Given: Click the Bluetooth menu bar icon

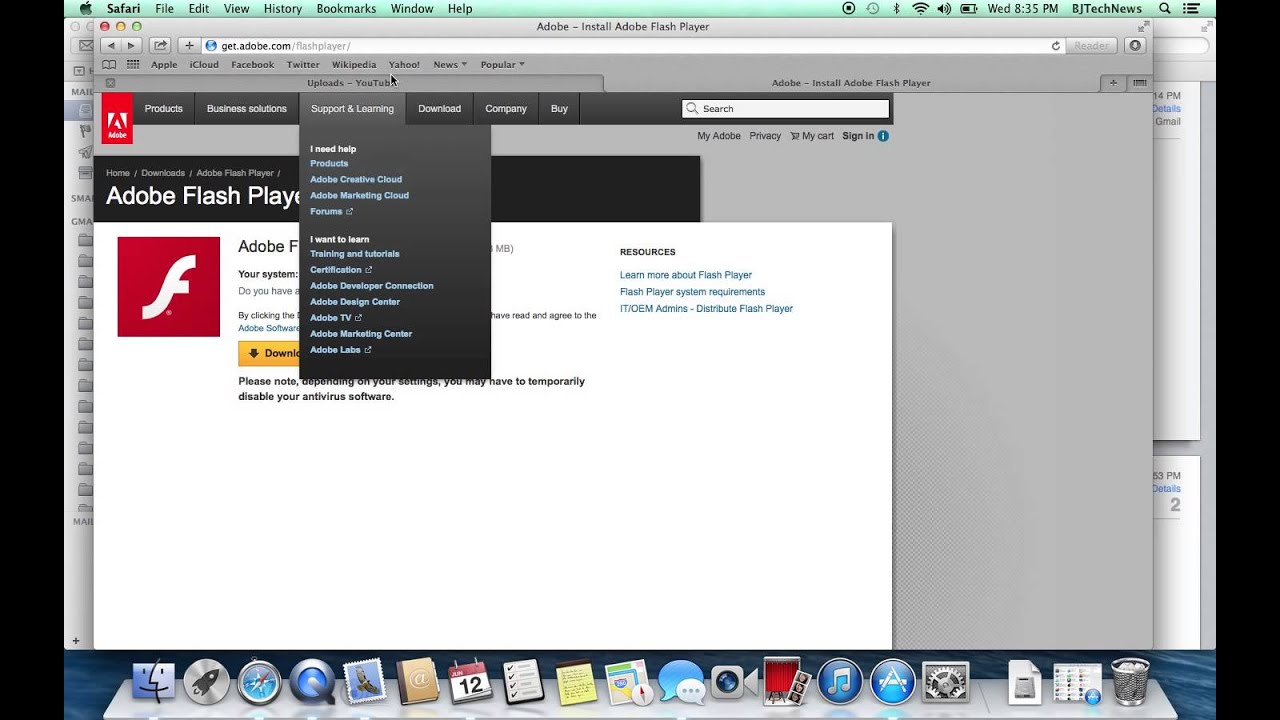Looking at the screenshot, I should tap(896, 8).
